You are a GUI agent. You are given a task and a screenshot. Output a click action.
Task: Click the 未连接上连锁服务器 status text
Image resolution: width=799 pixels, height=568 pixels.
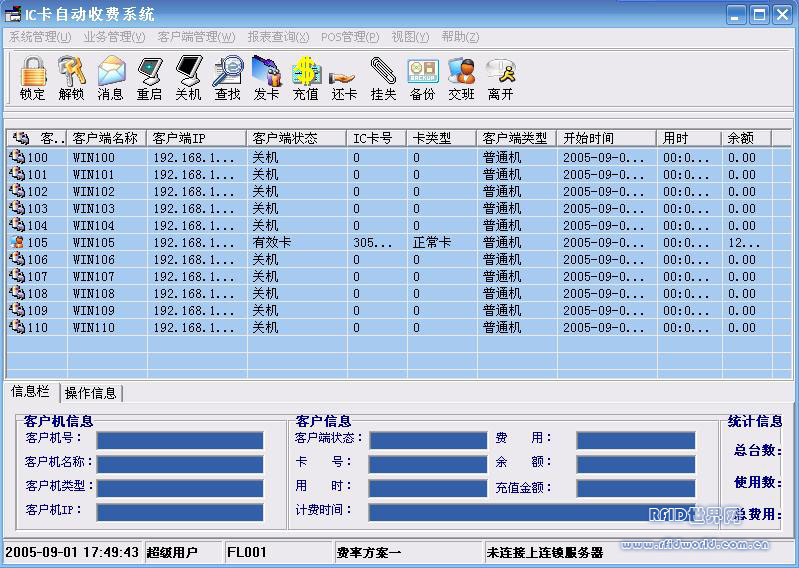point(545,553)
